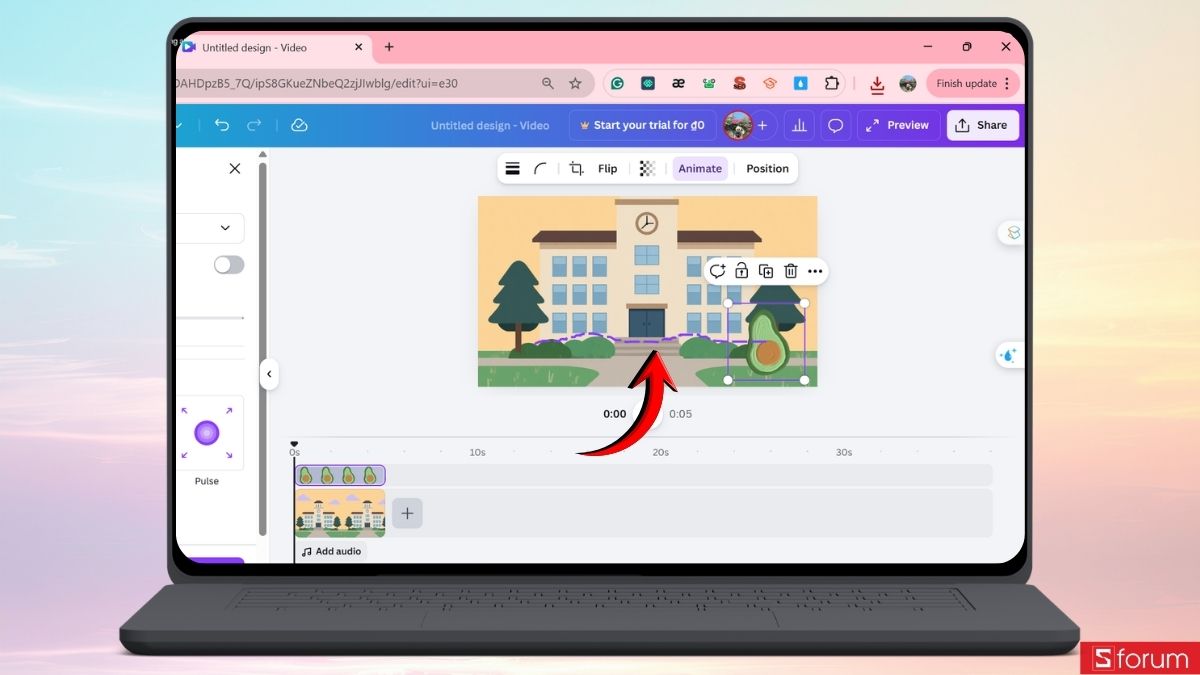Zoom the page with the magnifier icon
The image size is (1200, 675).
pos(548,84)
